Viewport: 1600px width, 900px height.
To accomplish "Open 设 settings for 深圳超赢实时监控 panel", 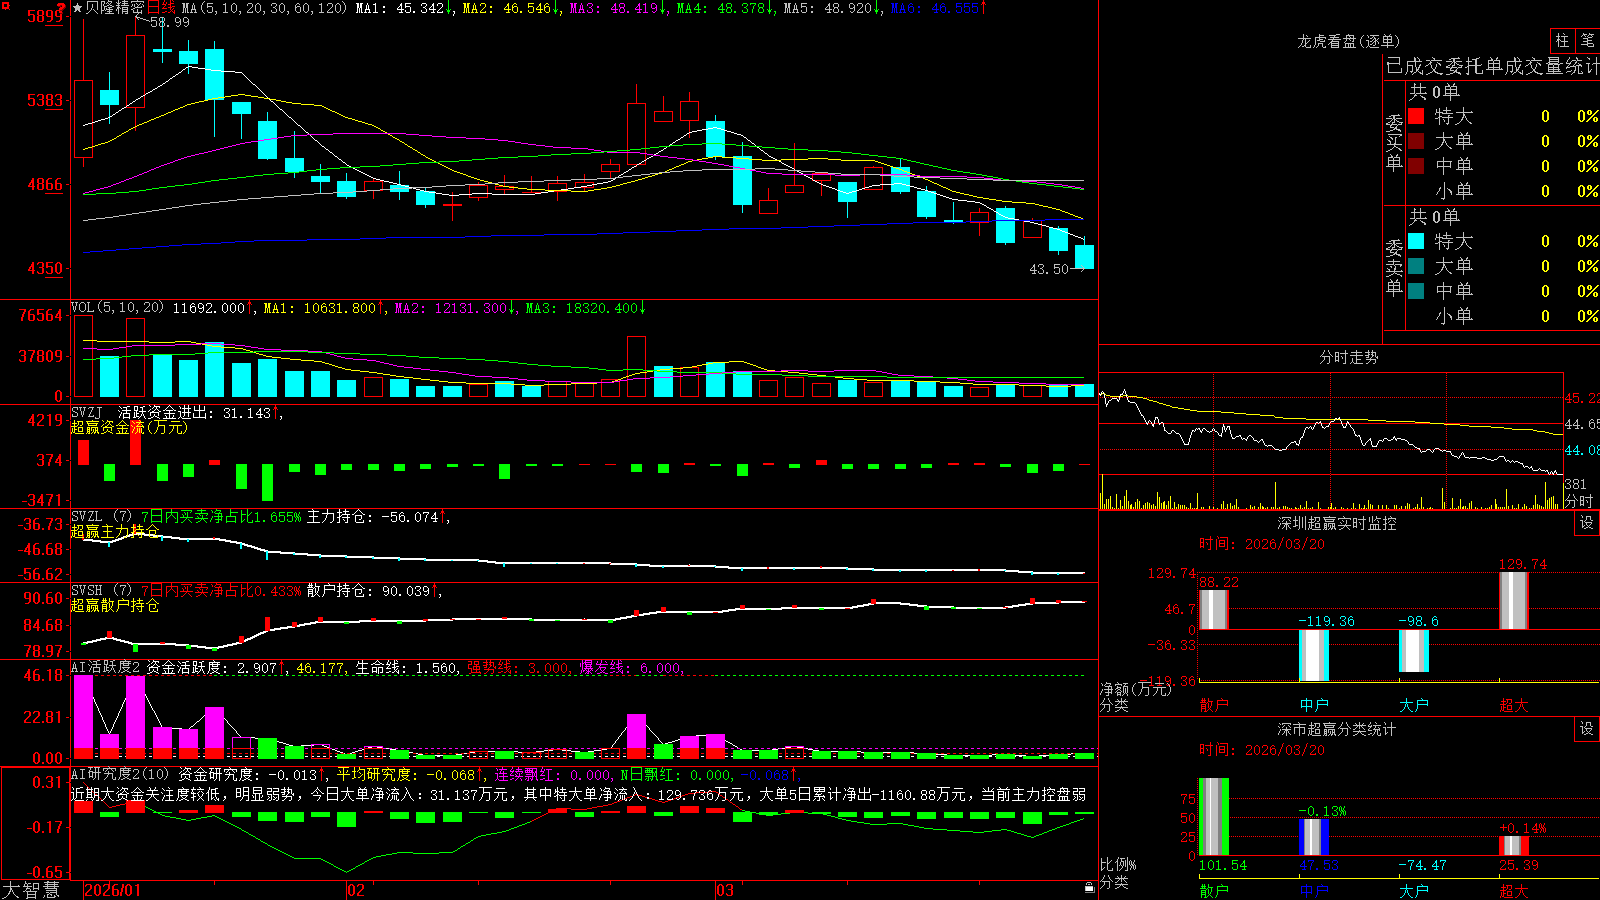I will (x=1587, y=523).
